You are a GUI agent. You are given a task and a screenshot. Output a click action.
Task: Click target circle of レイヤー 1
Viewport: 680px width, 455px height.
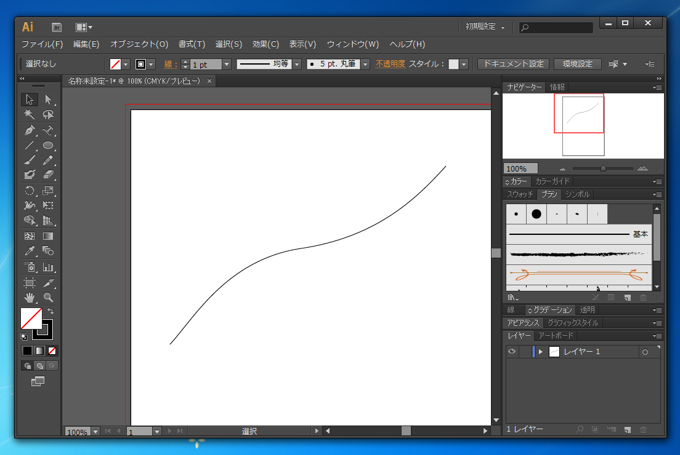tap(645, 352)
